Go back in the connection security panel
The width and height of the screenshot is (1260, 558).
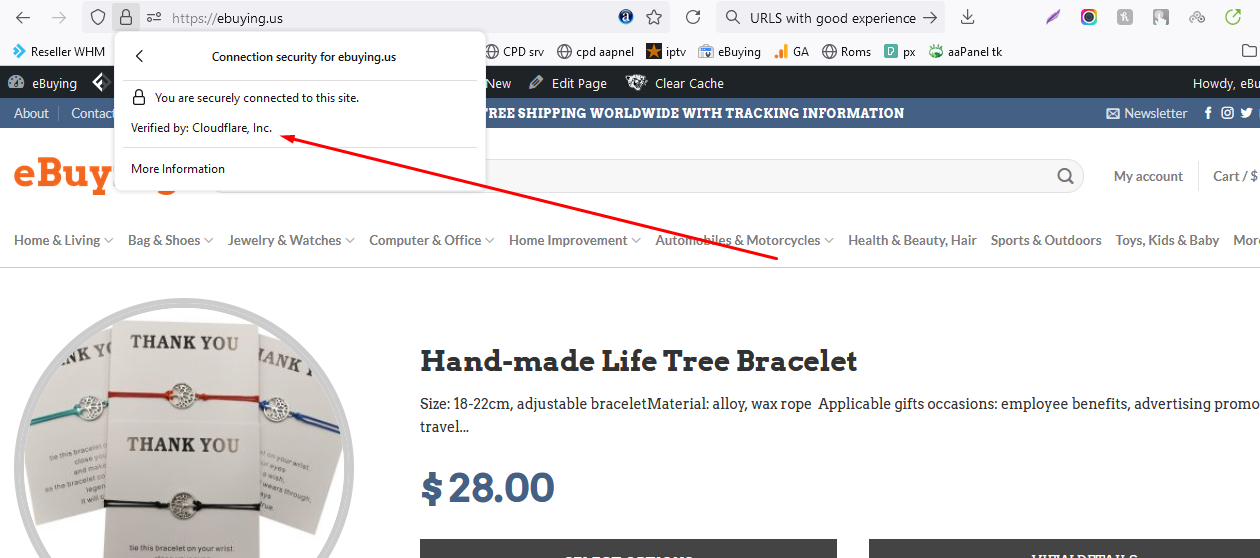[139, 57]
